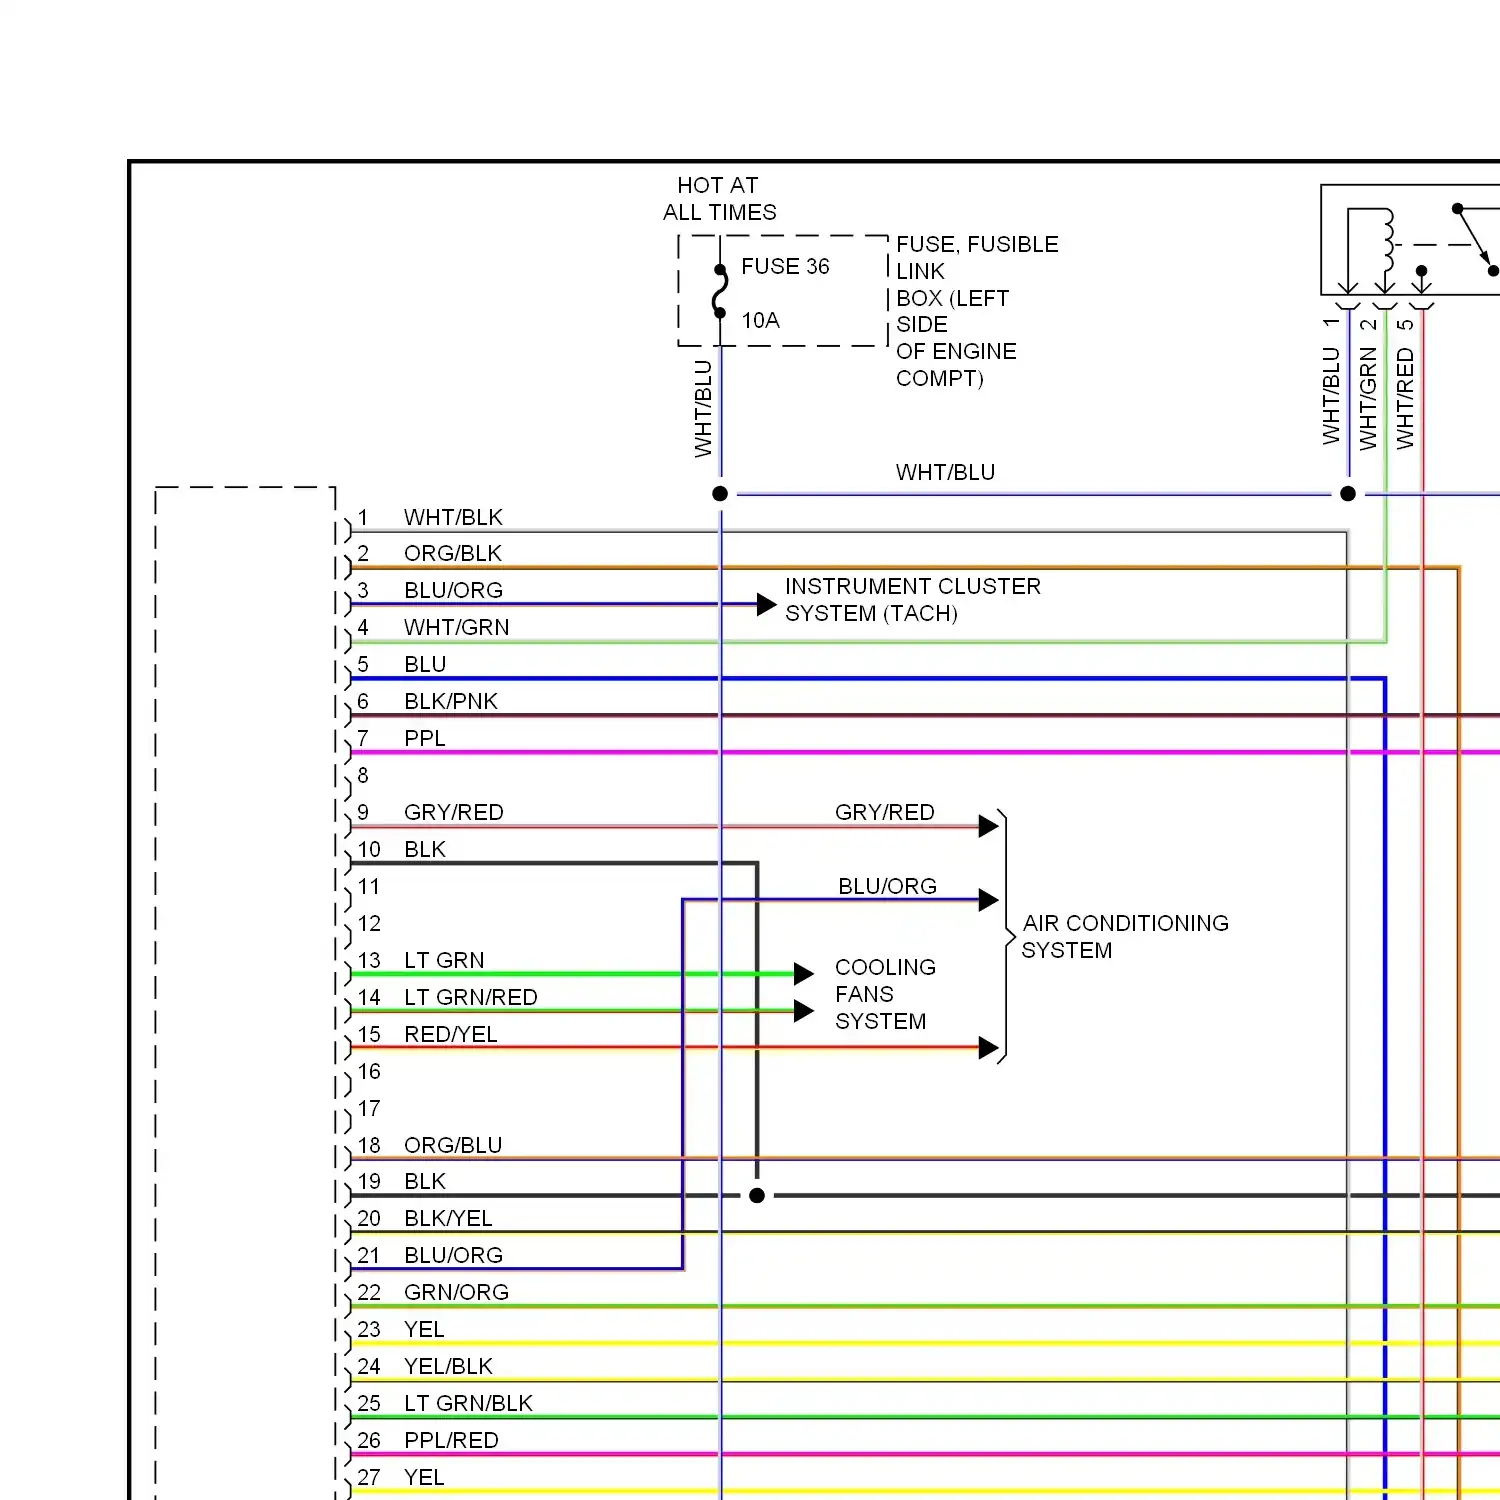This screenshot has width=1500, height=1500.
Task: Click the COOLING FANS SYSTEM label
Action: coord(885,994)
